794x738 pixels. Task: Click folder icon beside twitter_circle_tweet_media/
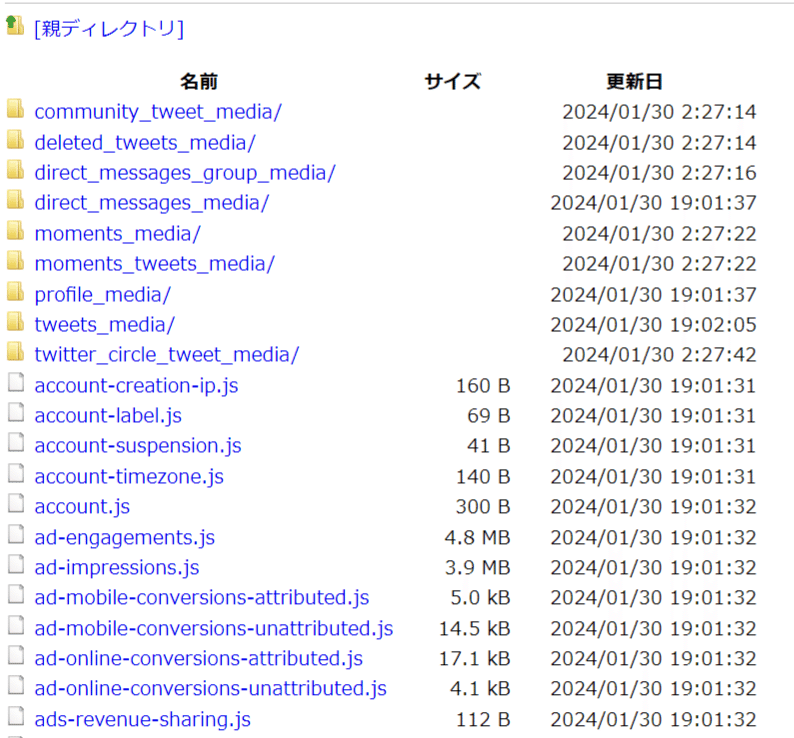[x=15, y=351]
